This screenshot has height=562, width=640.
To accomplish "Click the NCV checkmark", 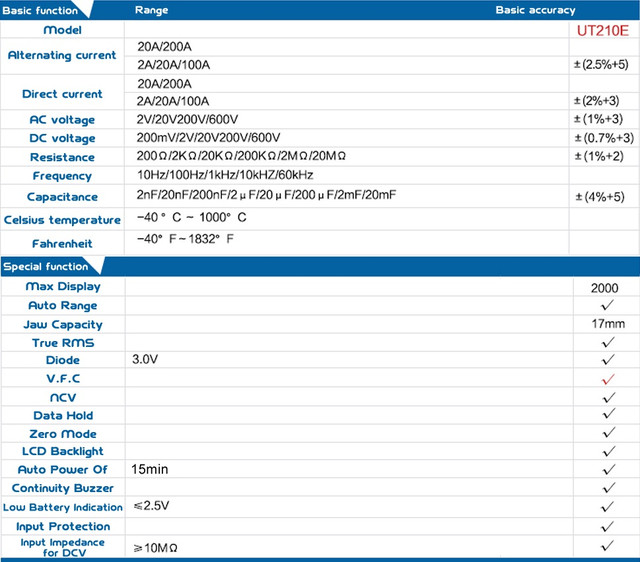I will 608,397.
